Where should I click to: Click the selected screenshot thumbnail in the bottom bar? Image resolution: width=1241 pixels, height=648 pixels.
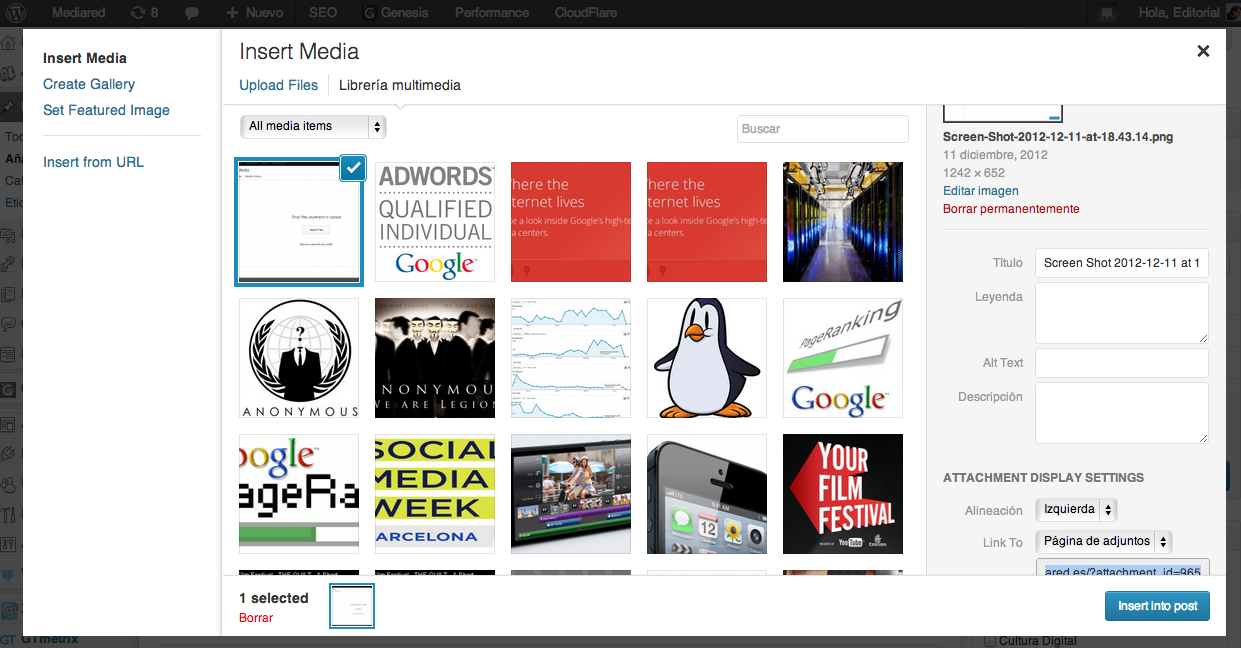pyautogui.click(x=352, y=606)
